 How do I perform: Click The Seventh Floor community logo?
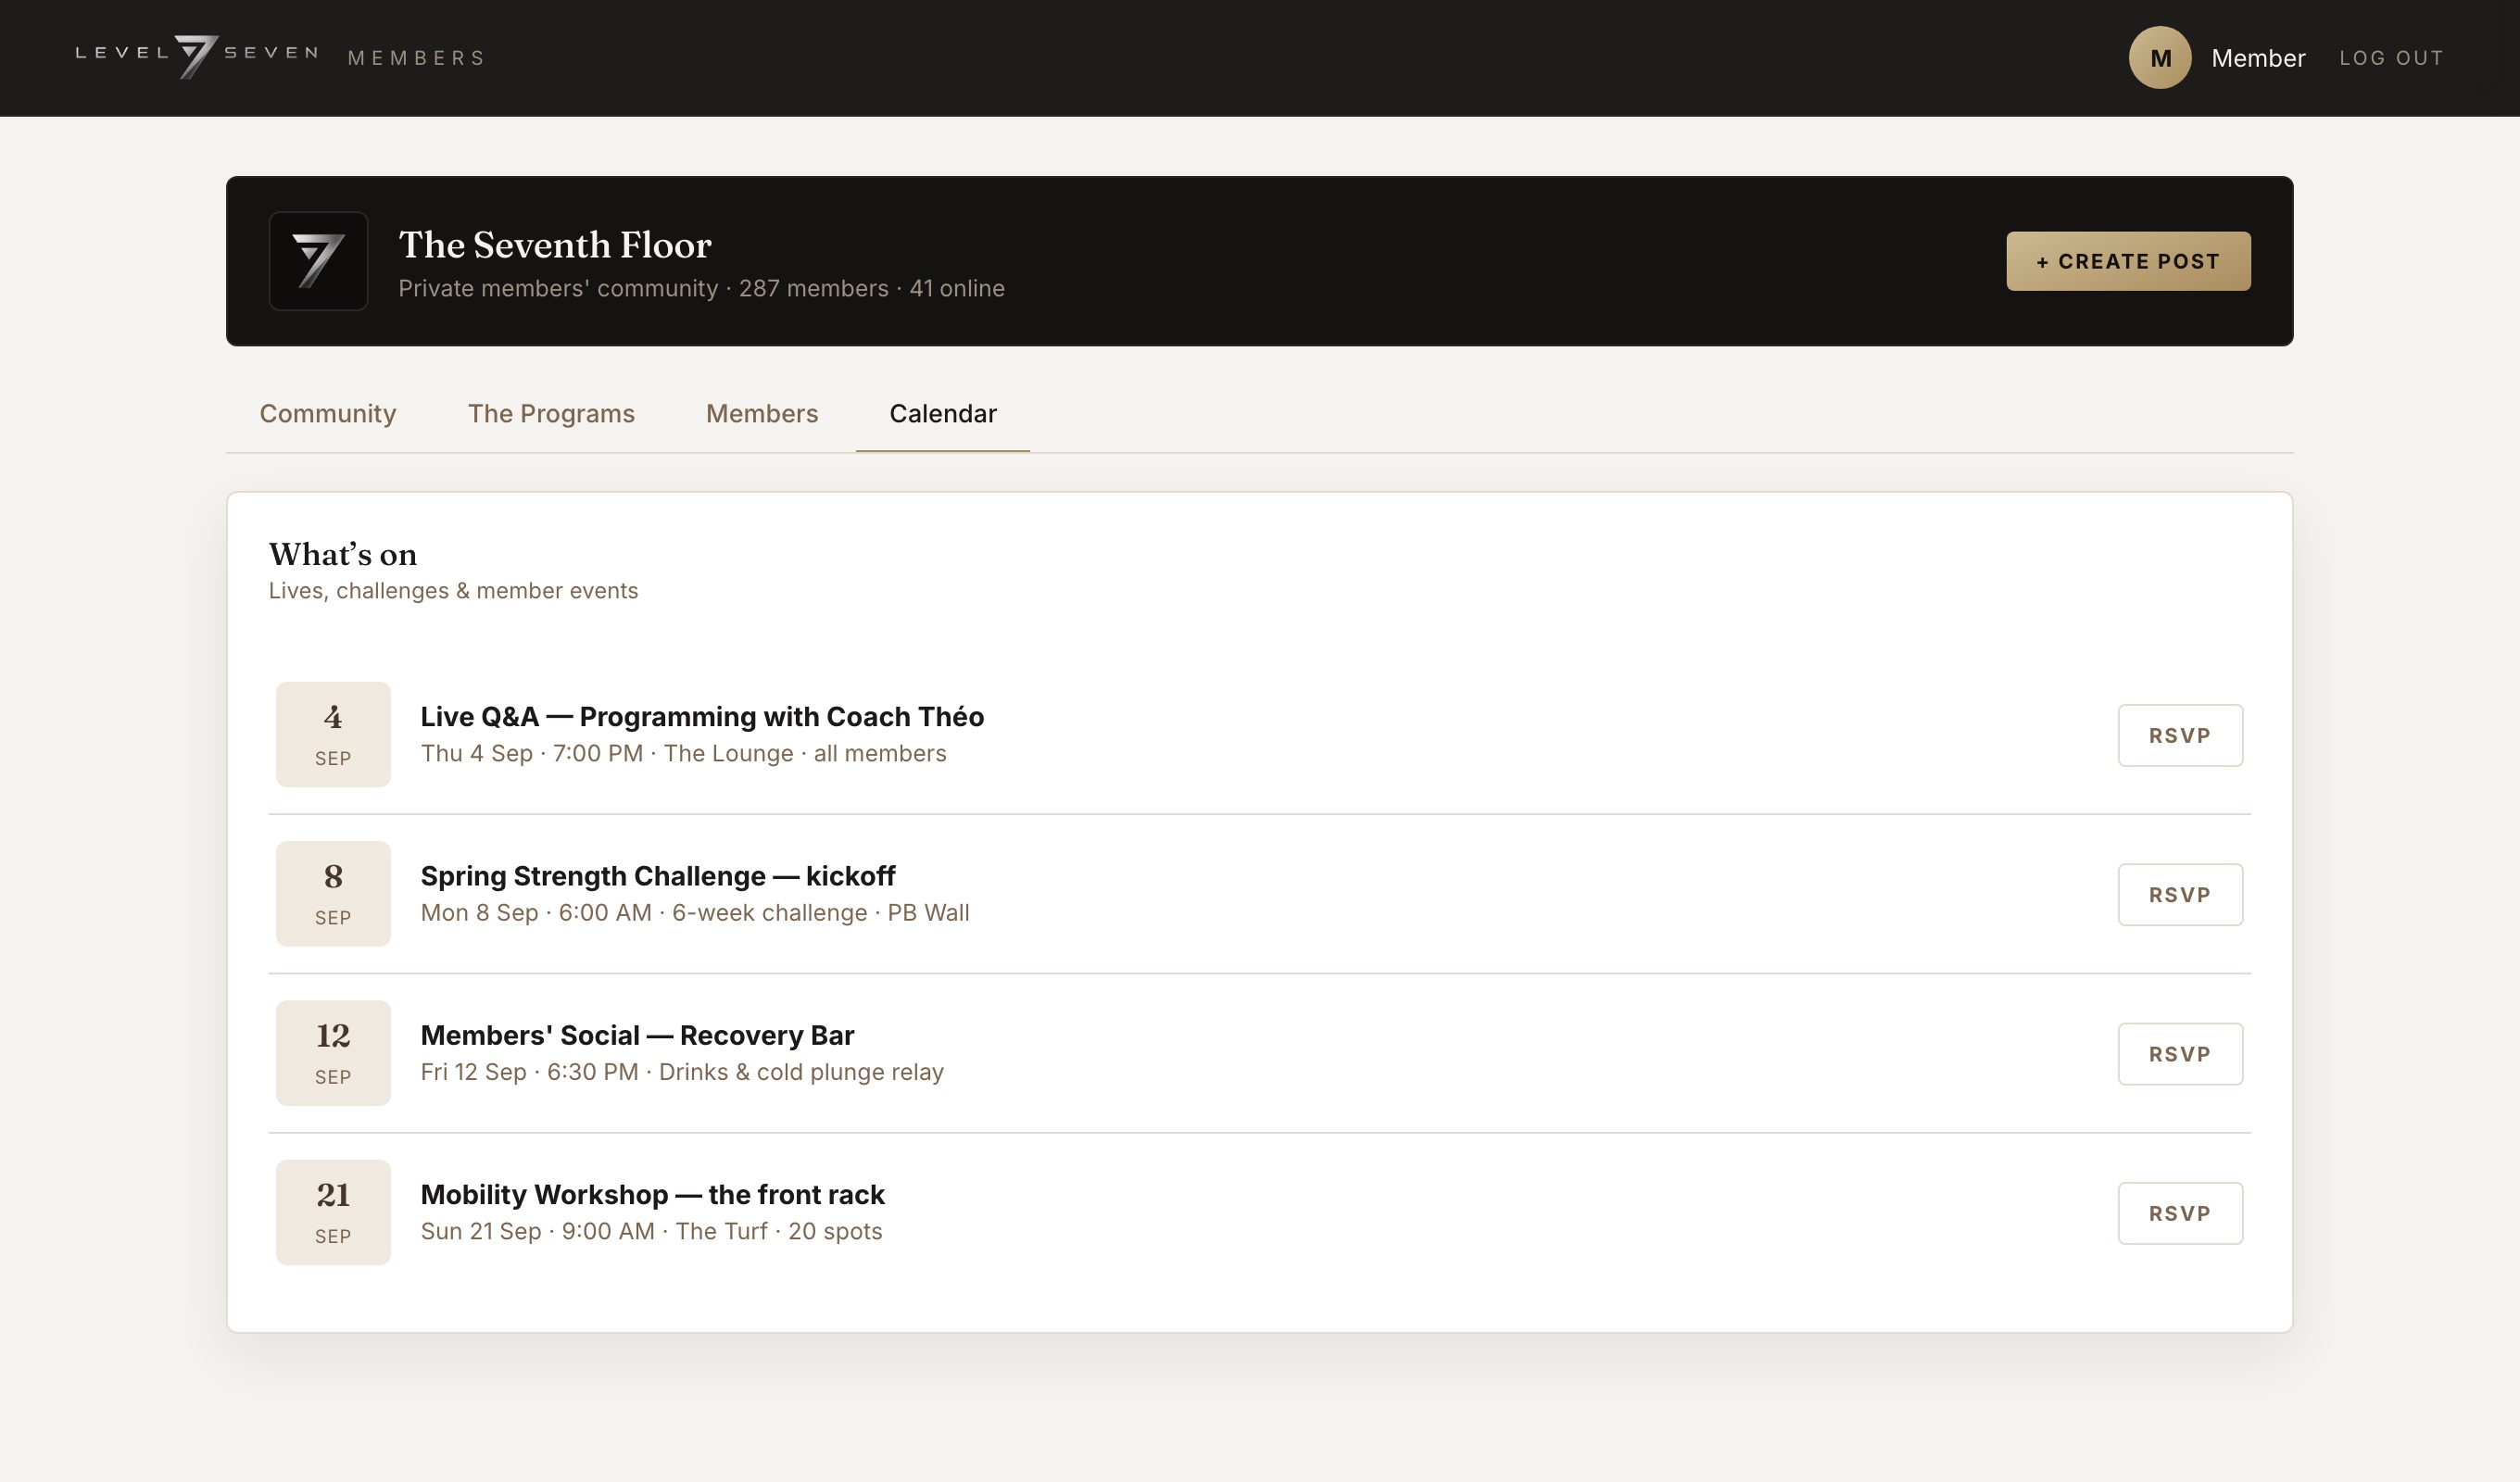(x=318, y=261)
